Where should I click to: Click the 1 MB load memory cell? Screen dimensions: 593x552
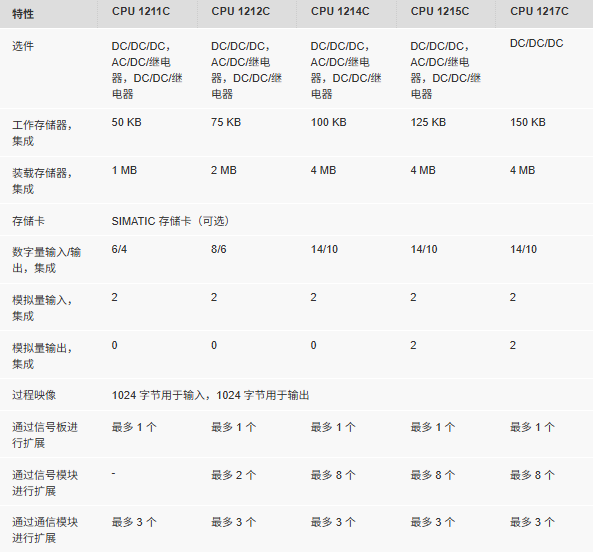click(x=124, y=171)
